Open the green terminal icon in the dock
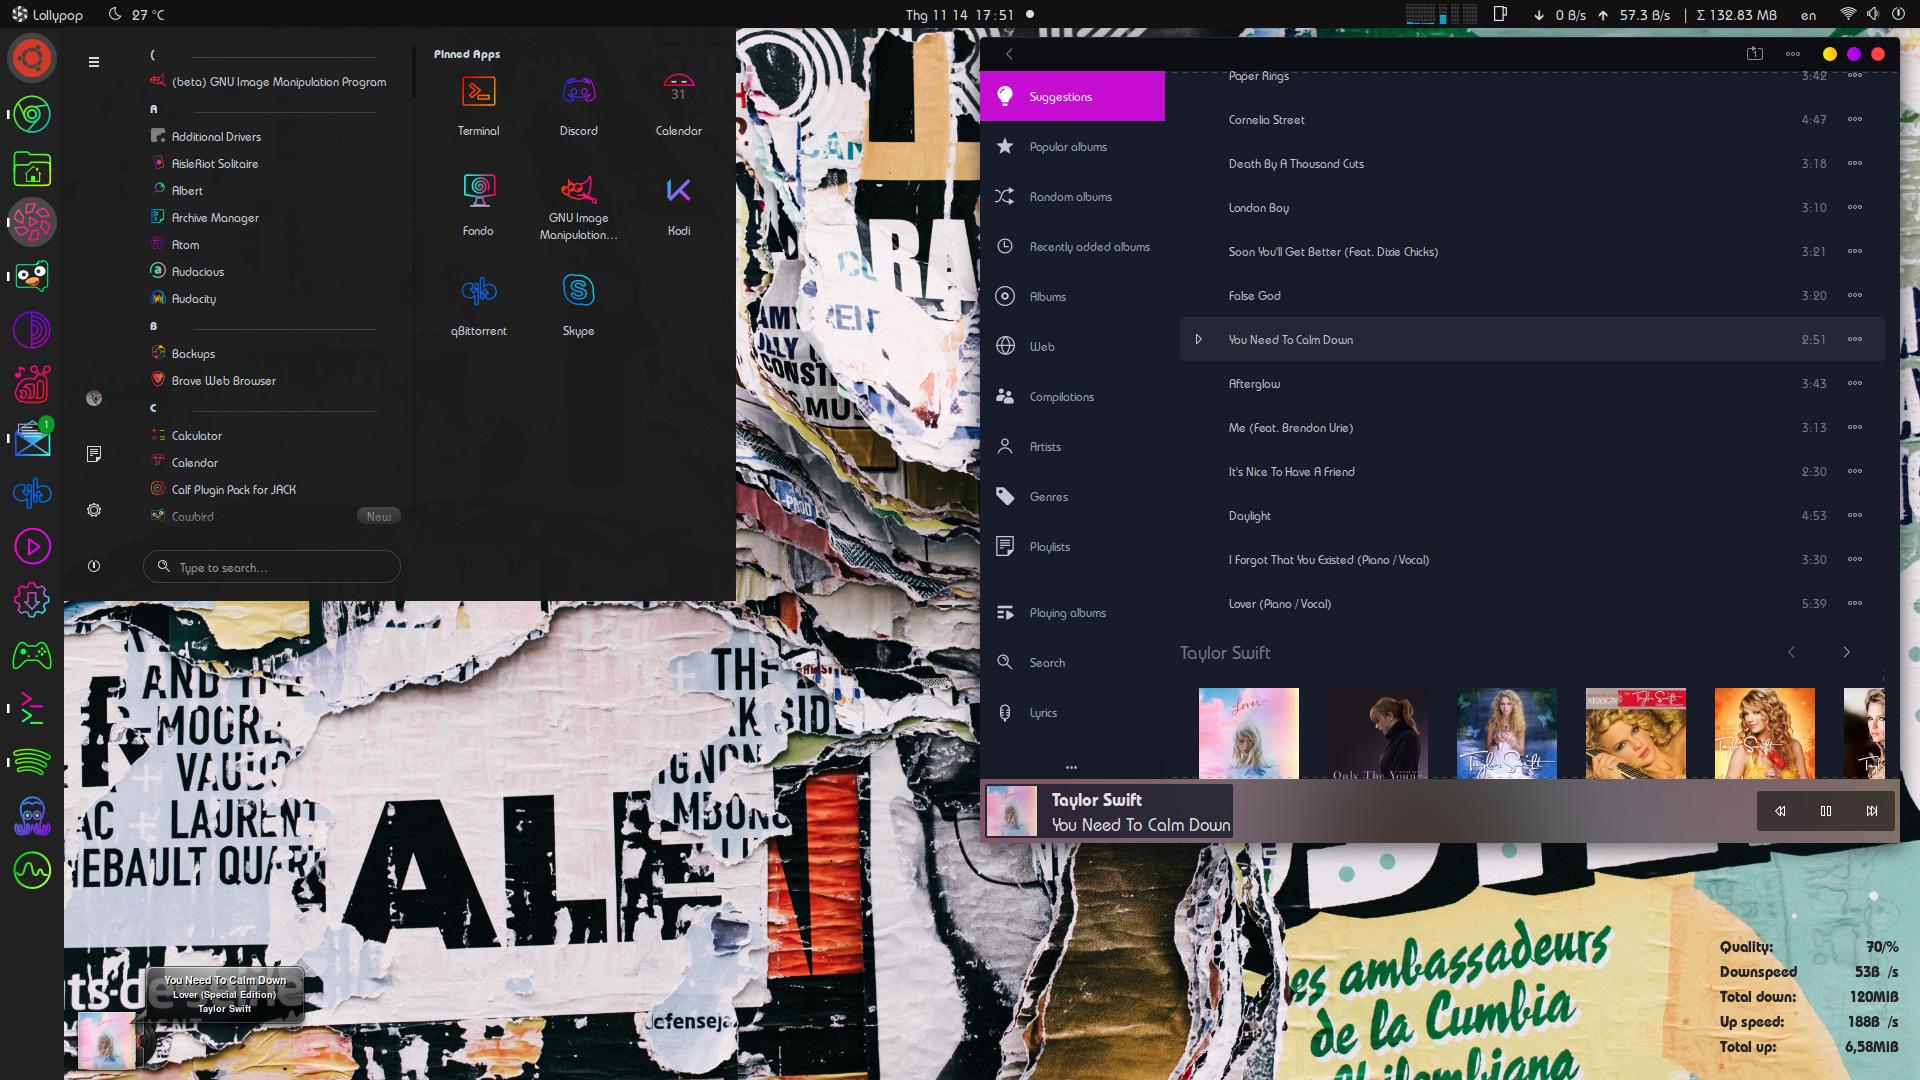 pos(32,709)
